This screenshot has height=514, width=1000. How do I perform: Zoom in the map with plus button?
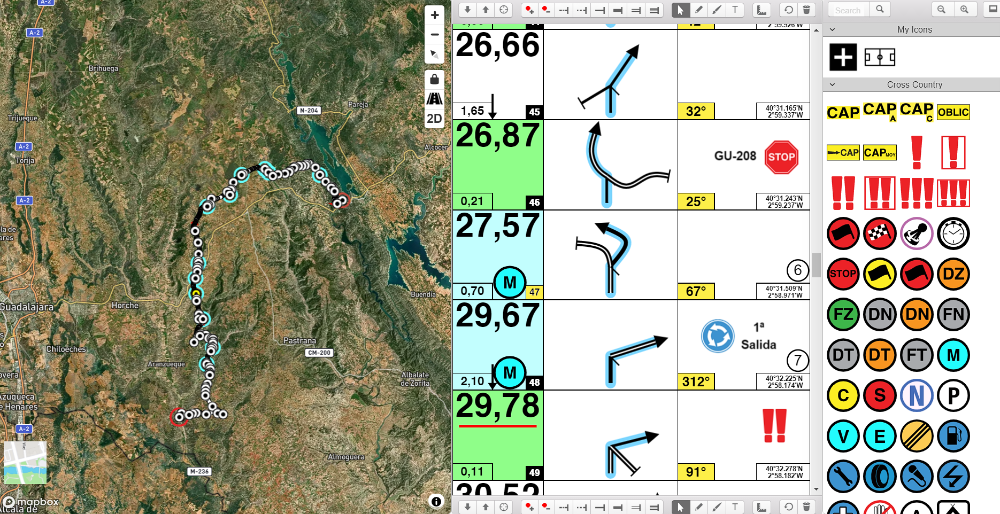434,15
